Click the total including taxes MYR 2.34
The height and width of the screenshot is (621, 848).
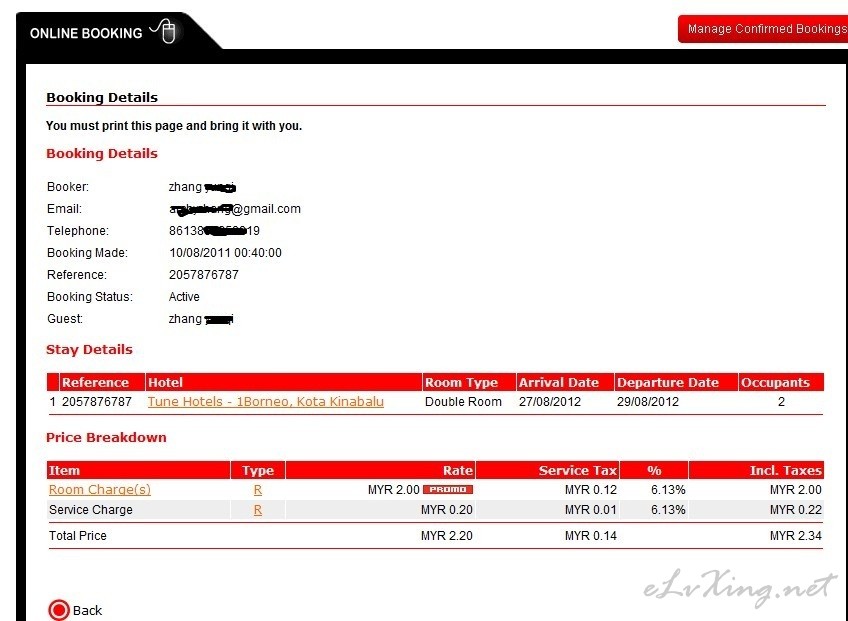pyautogui.click(x=796, y=536)
